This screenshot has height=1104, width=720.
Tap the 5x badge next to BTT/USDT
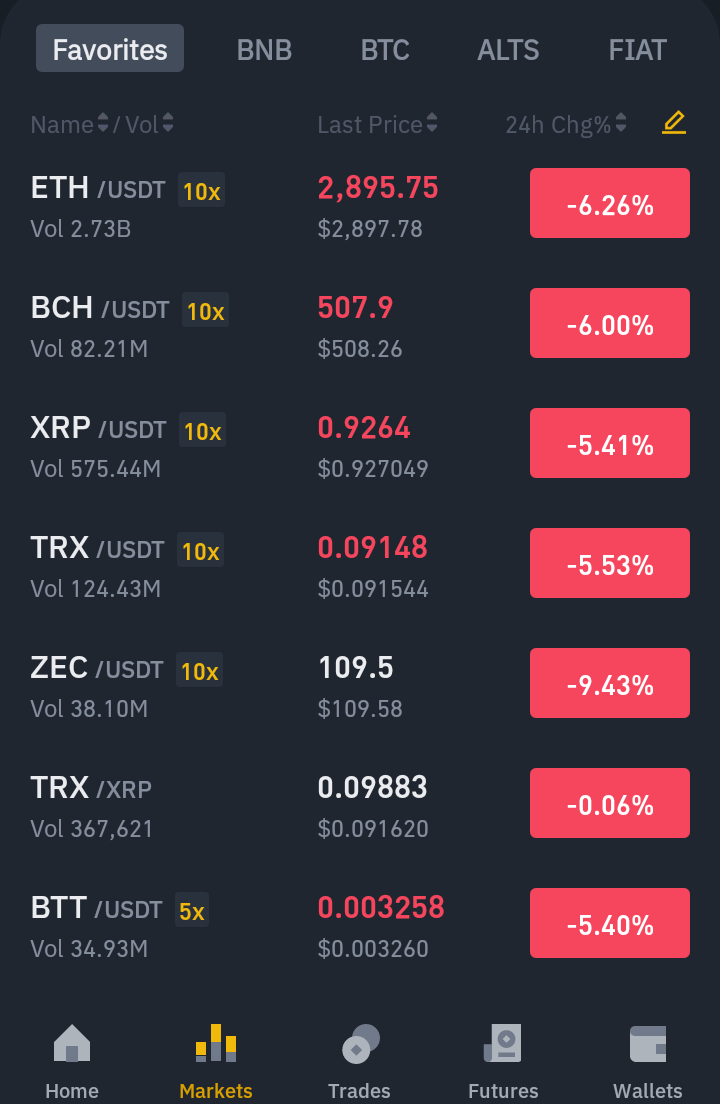click(191, 910)
